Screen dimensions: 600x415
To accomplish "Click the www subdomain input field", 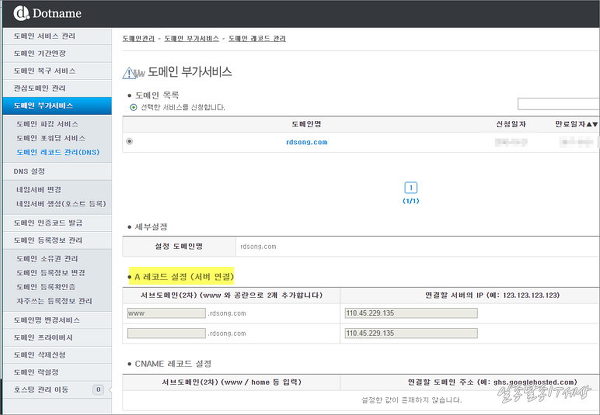I will coord(165,313).
